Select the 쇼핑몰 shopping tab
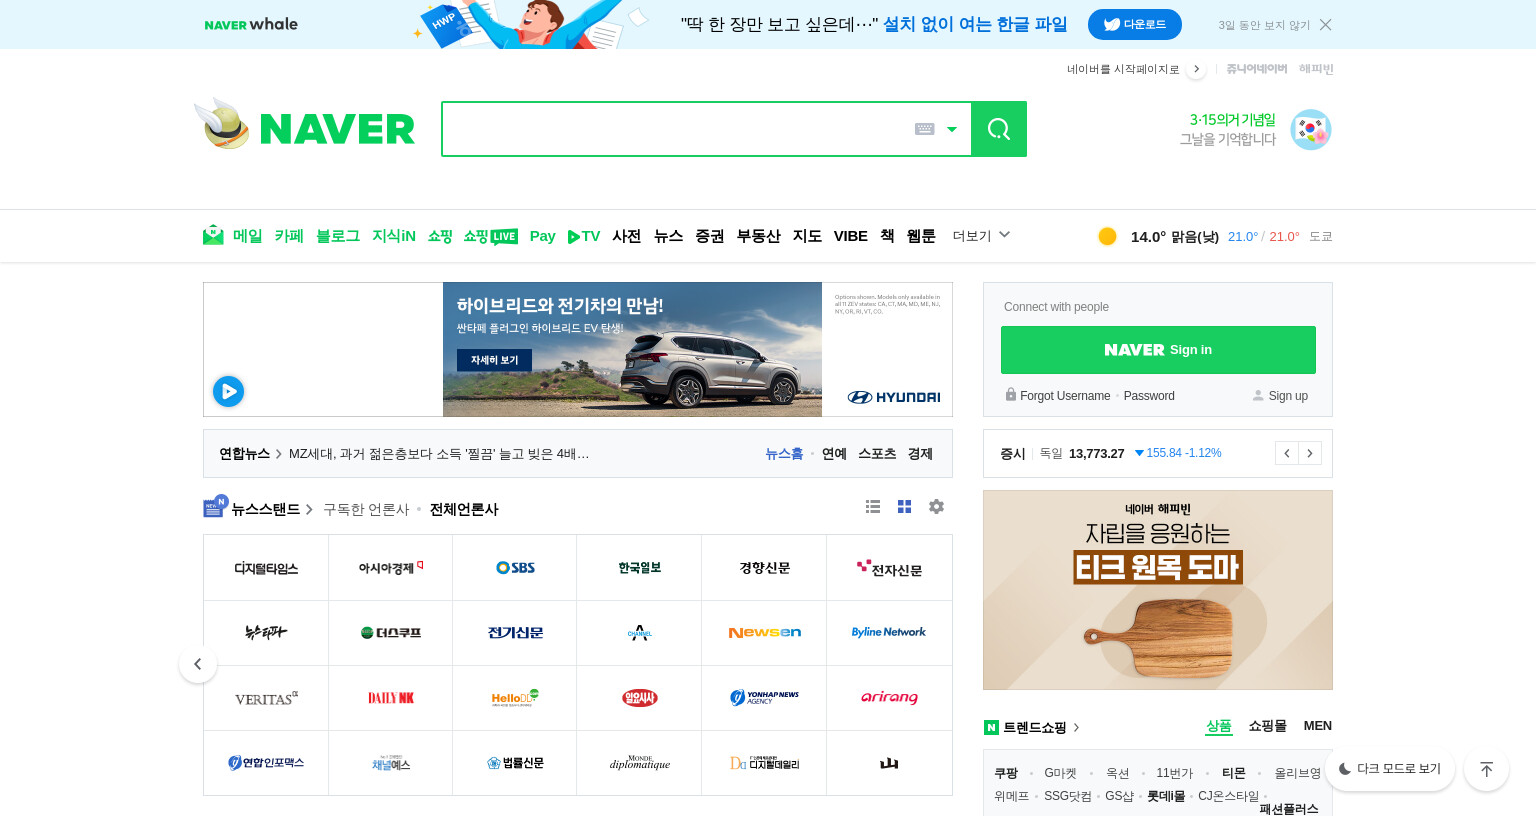 tap(1267, 726)
